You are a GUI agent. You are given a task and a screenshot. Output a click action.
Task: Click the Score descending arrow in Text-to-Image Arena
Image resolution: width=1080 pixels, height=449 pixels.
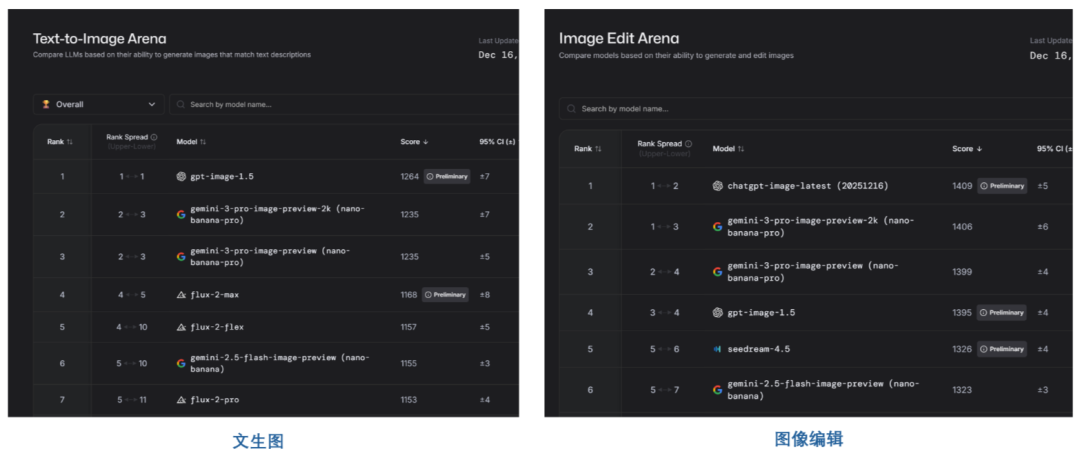coord(426,142)
